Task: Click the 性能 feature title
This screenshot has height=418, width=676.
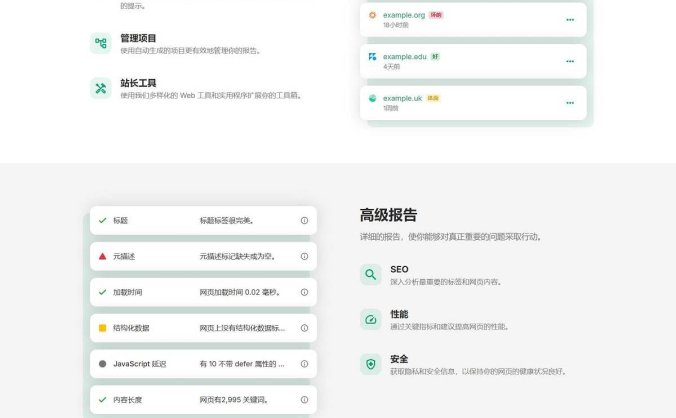Action: (x=399, y=314)
